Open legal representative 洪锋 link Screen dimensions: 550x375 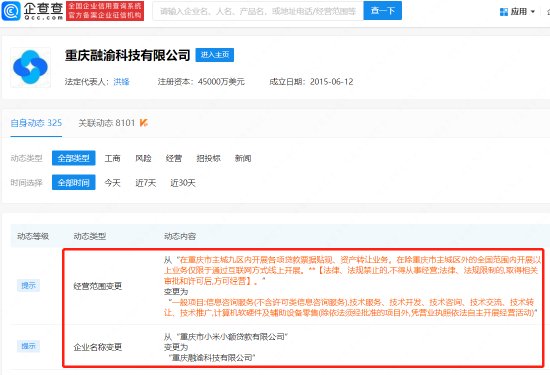pyautogui.click(x=121, y=82)
